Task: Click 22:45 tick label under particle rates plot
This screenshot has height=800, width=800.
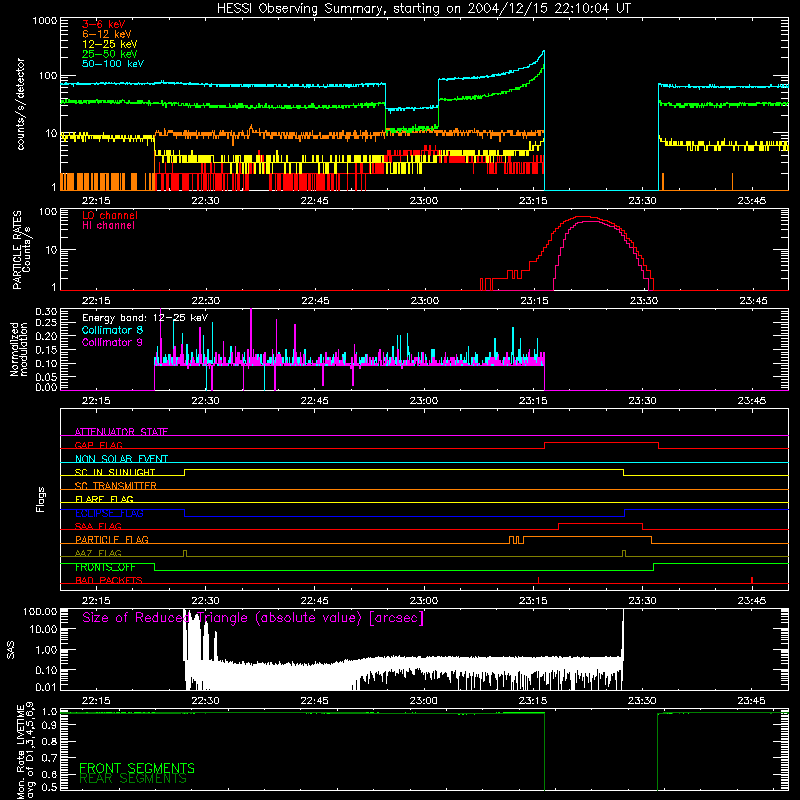Action: point(315,301)
